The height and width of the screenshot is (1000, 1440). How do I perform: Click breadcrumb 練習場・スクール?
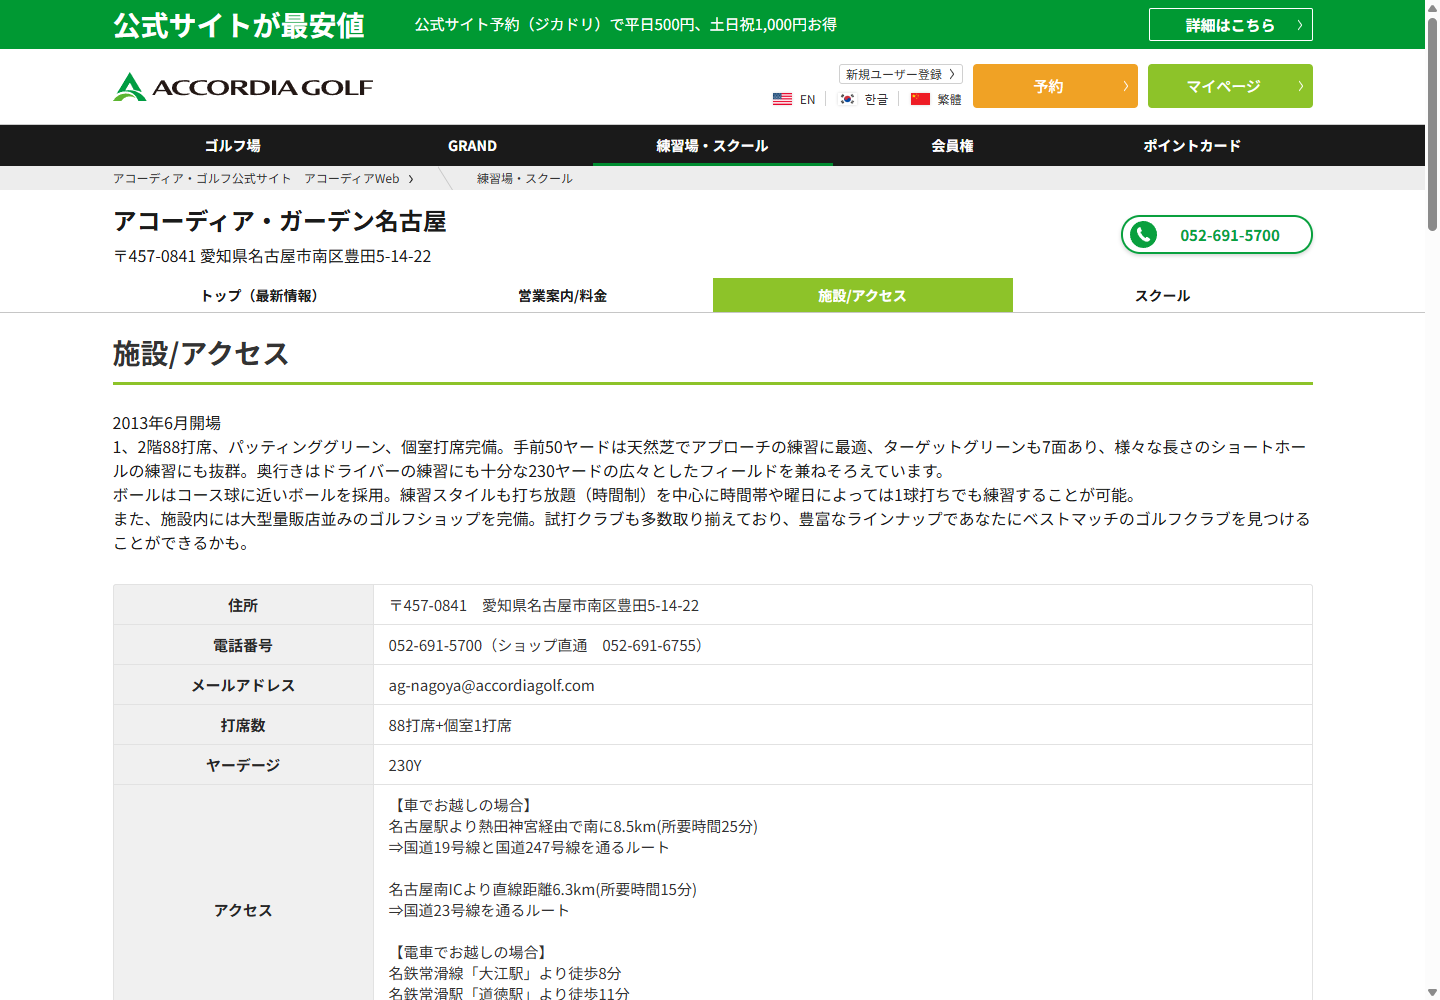click(x=524, y=178)
